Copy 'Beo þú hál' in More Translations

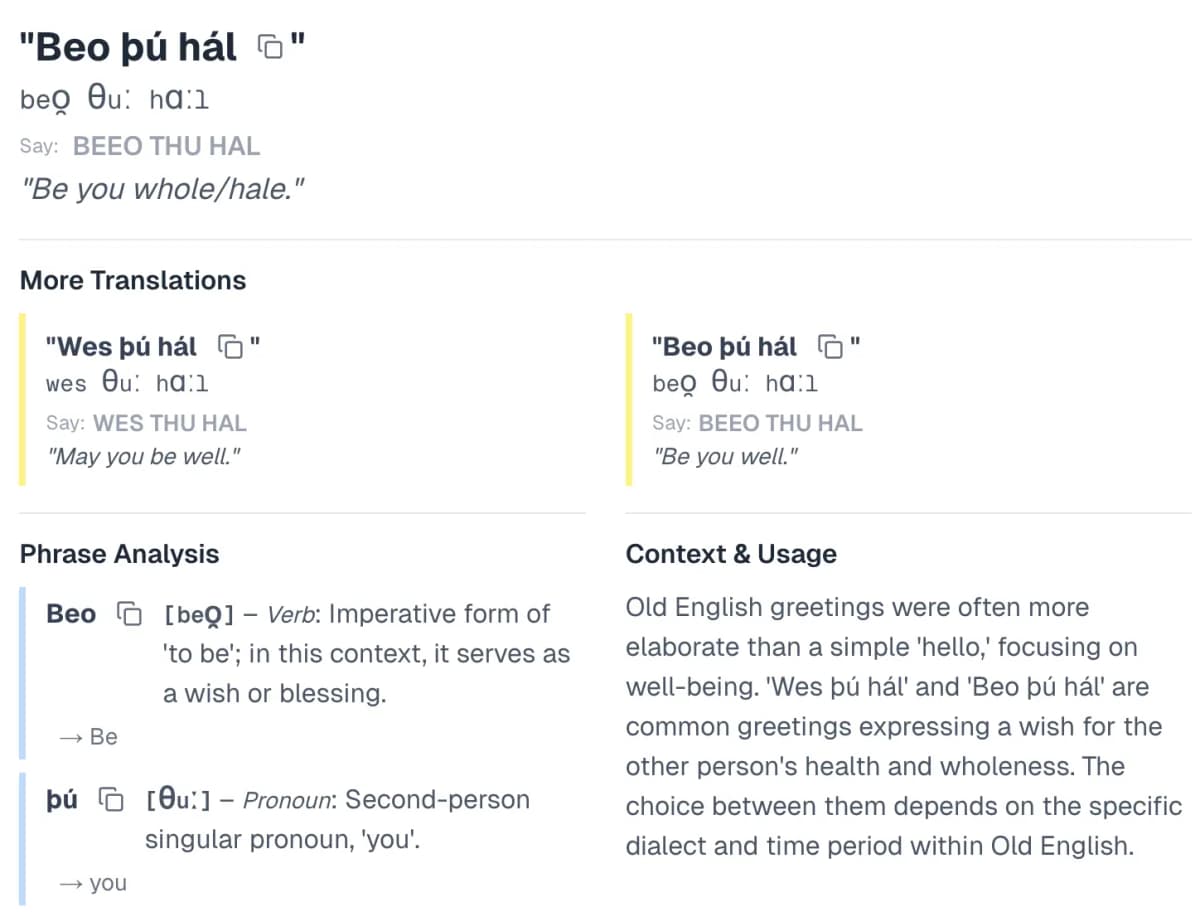coord(830,347)
